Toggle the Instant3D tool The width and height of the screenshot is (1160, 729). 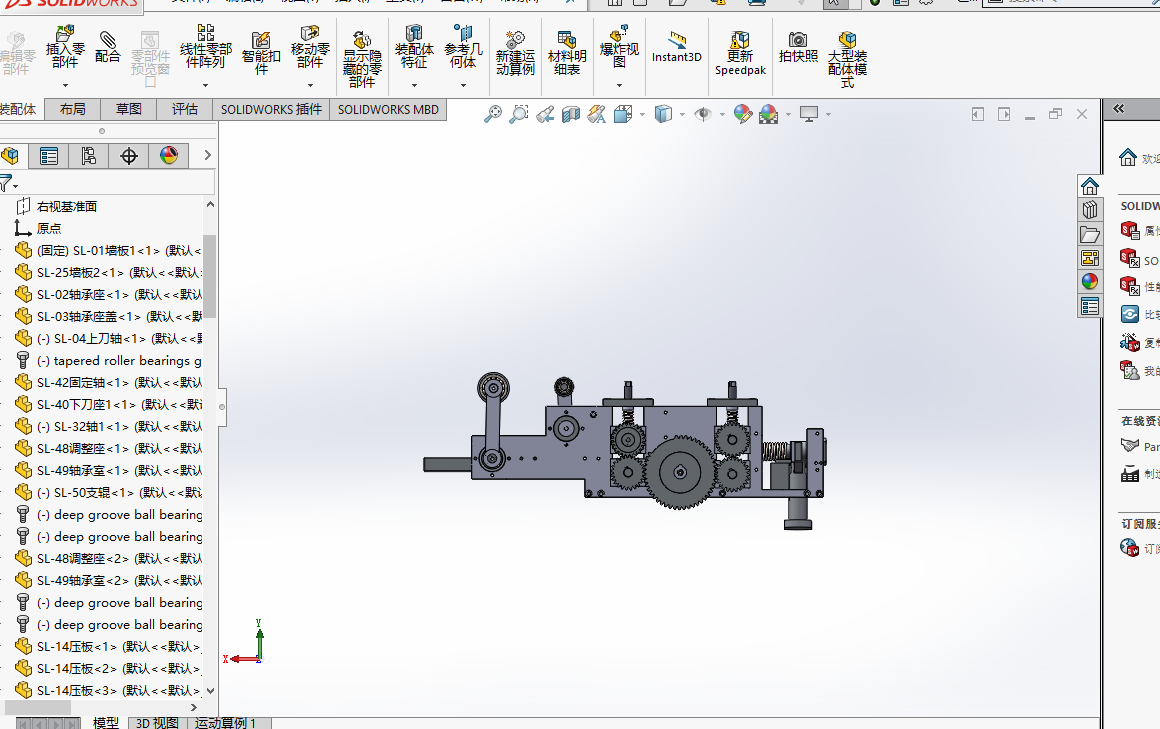[x=676, y=47]
